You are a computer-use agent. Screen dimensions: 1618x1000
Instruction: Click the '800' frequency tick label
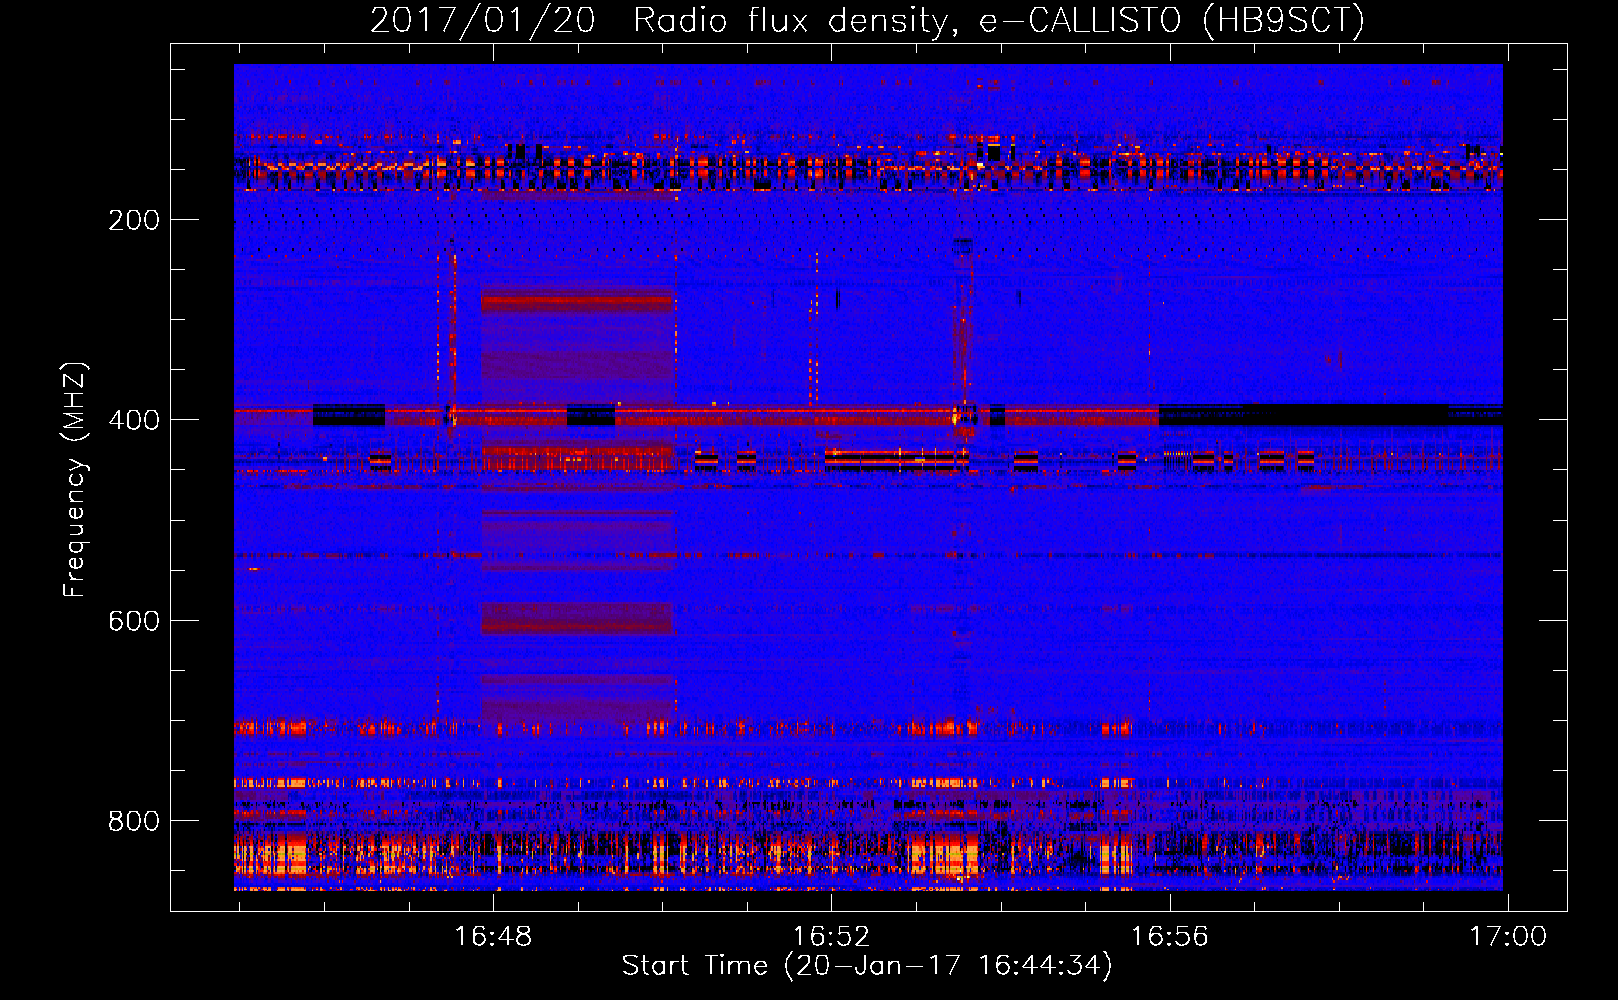tap(134, 821)
